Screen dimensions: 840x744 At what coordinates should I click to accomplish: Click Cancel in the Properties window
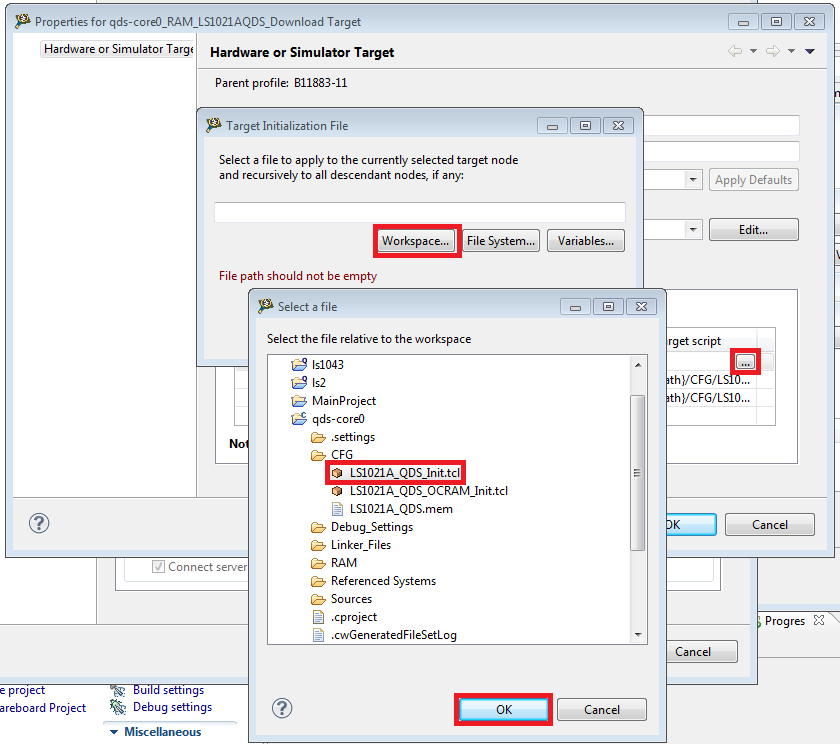(x=769, y=524)
